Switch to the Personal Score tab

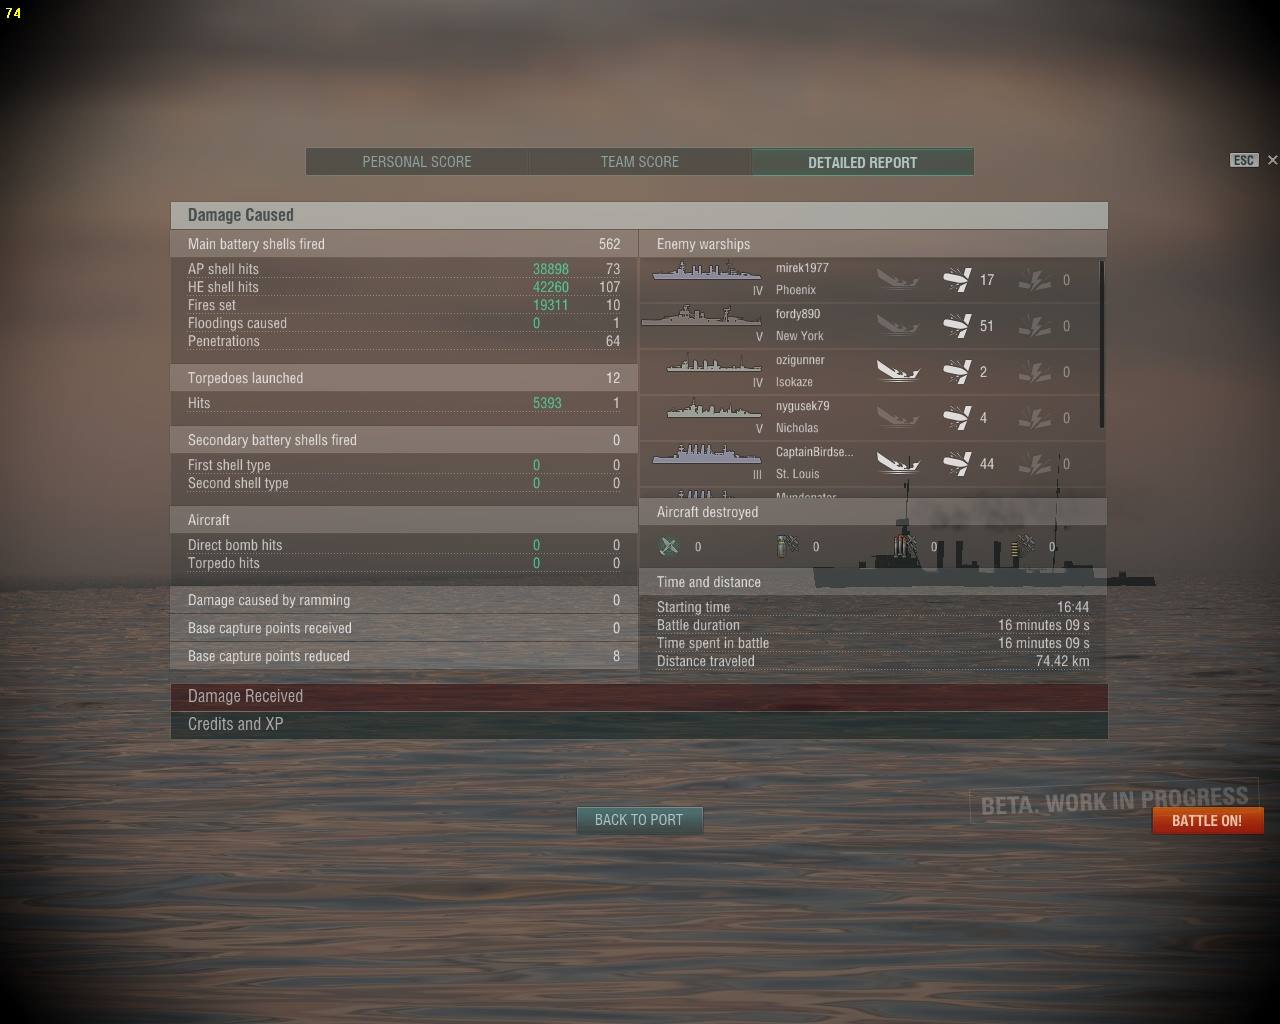click(417, 162)
